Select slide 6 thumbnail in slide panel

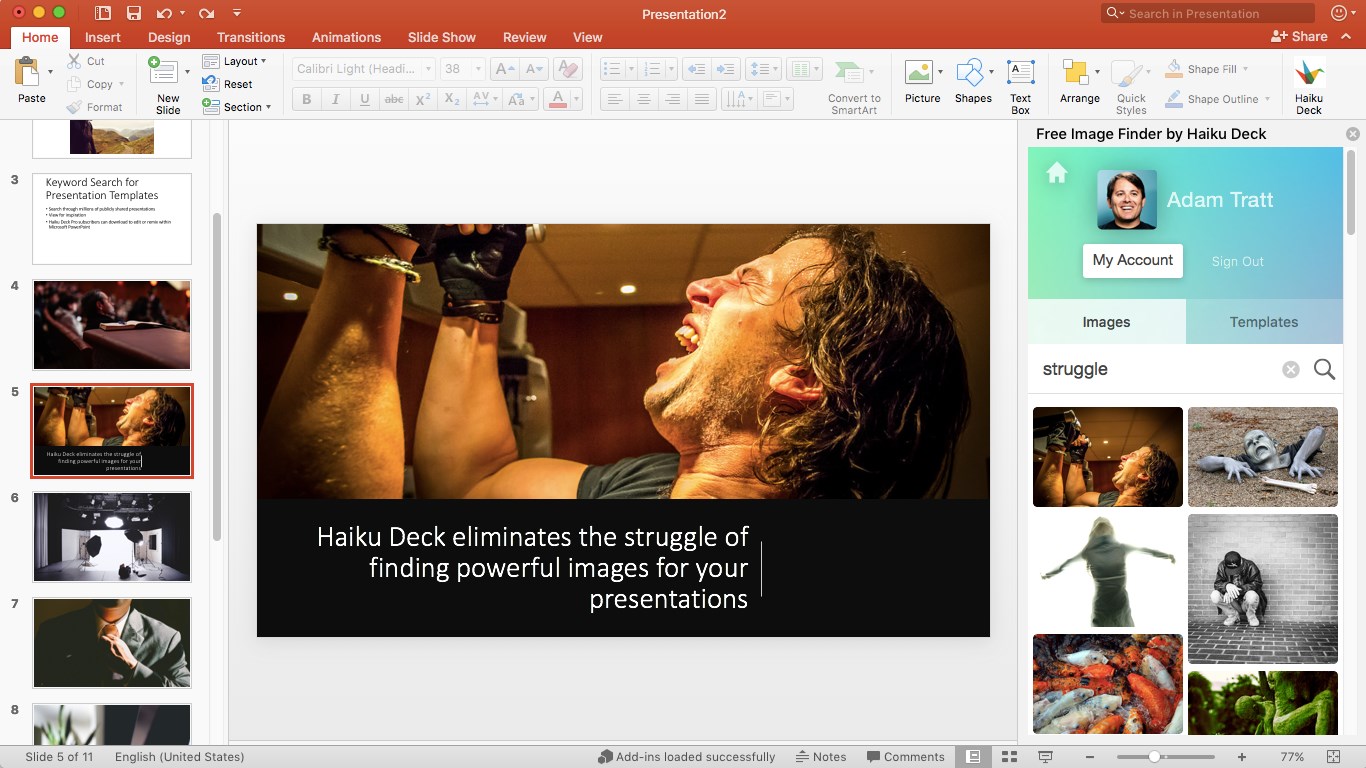112,537
